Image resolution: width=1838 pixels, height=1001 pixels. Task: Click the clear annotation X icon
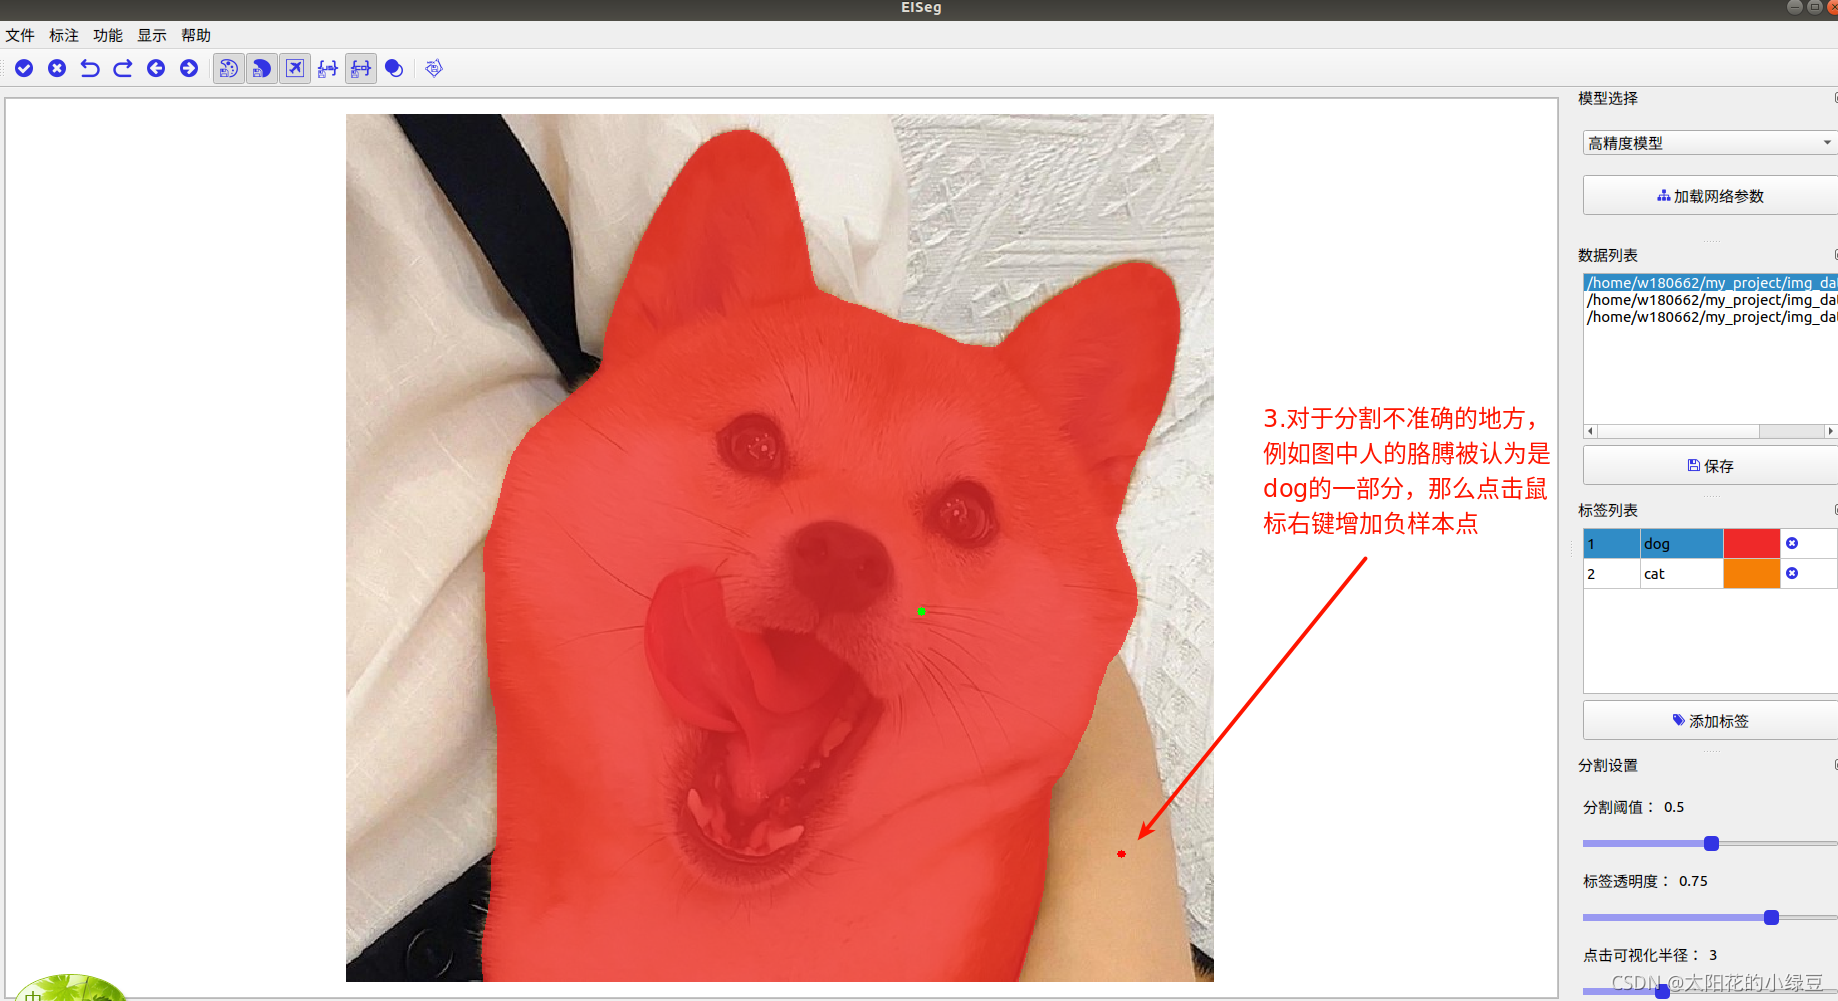(57, 68)
